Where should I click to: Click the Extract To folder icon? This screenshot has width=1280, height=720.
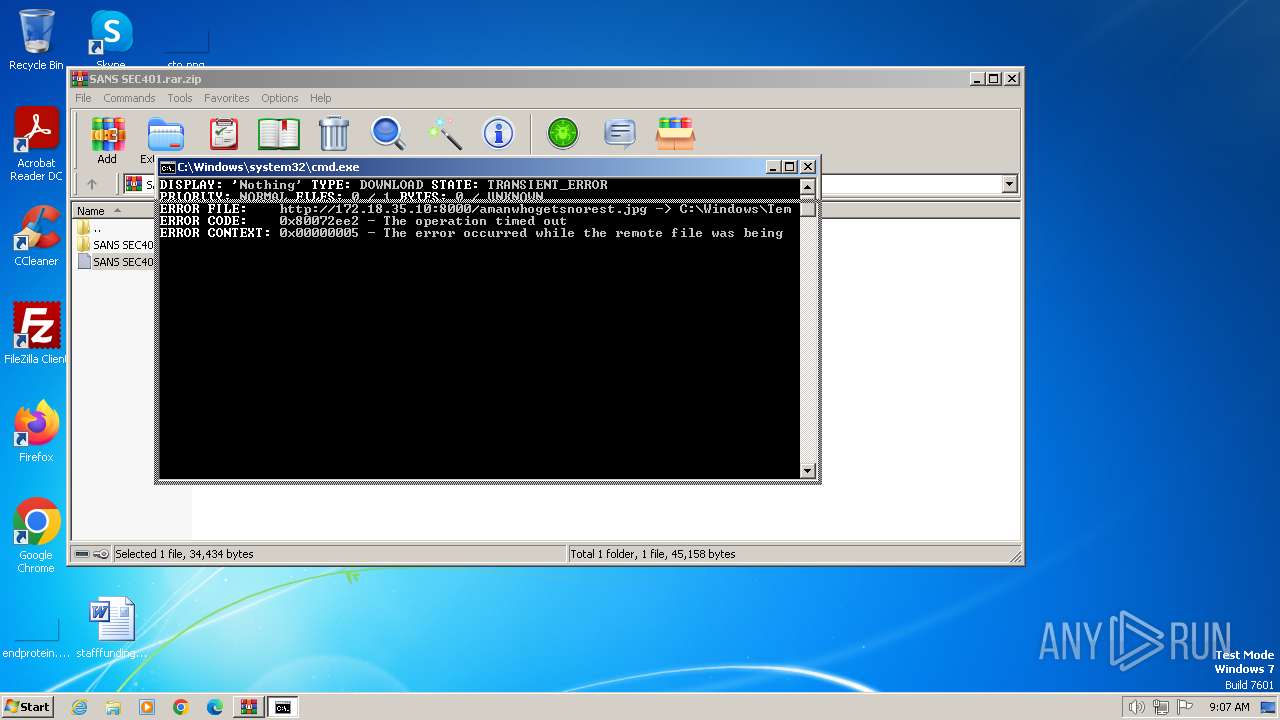coord(166,133)
